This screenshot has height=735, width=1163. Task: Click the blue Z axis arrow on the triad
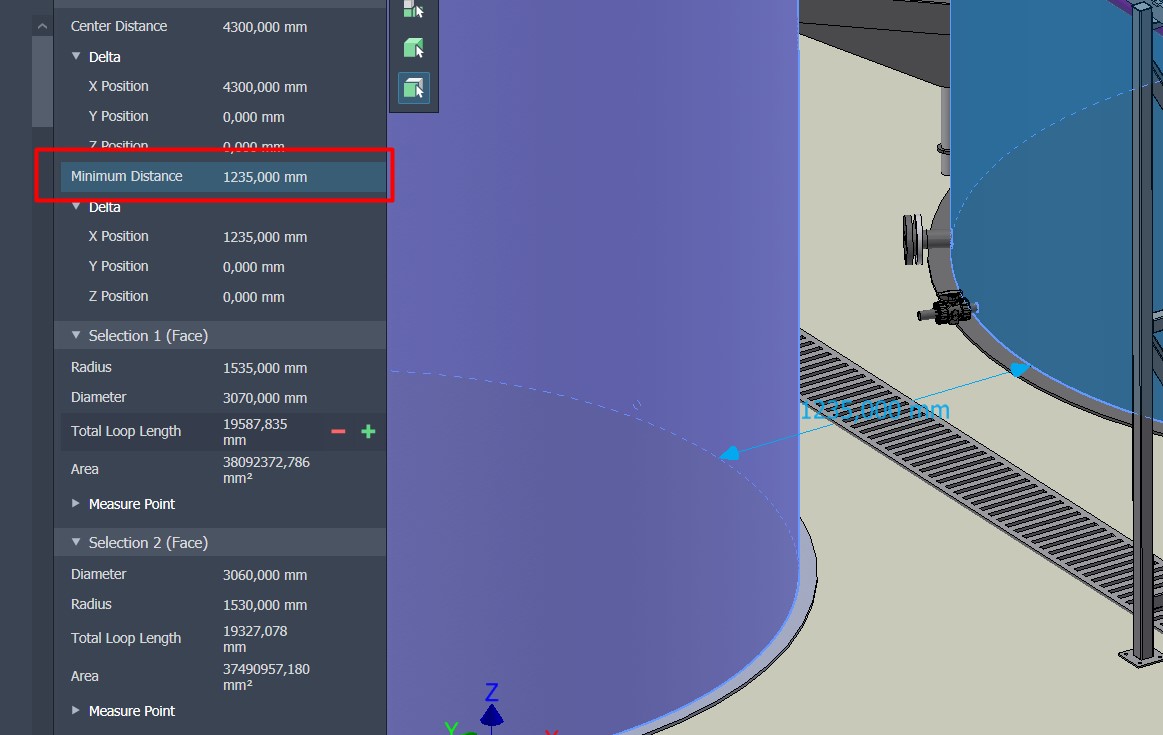492,713
